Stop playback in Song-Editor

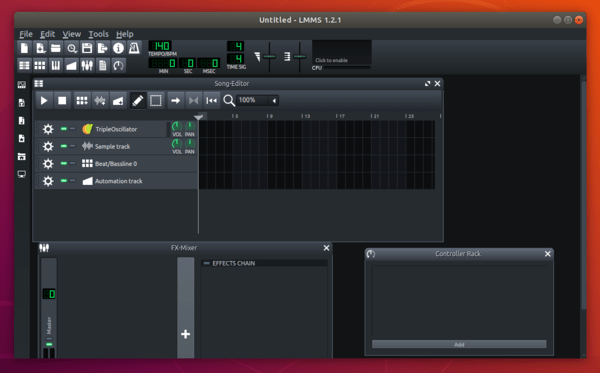pos(62,101)
